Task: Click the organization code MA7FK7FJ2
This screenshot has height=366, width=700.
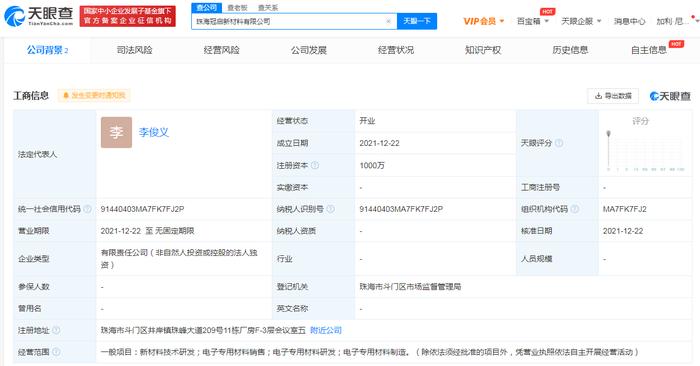Action: coord(625,209)
